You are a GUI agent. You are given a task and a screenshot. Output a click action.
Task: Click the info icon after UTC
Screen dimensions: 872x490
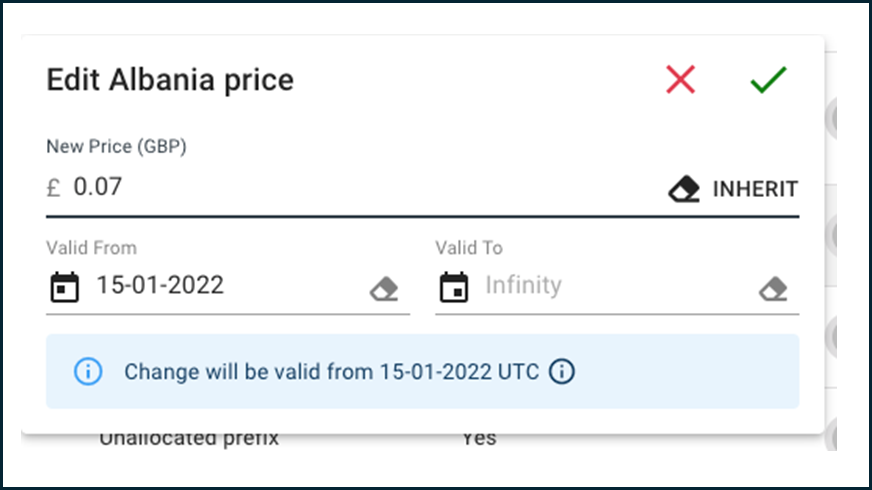[x=562, y=372]
